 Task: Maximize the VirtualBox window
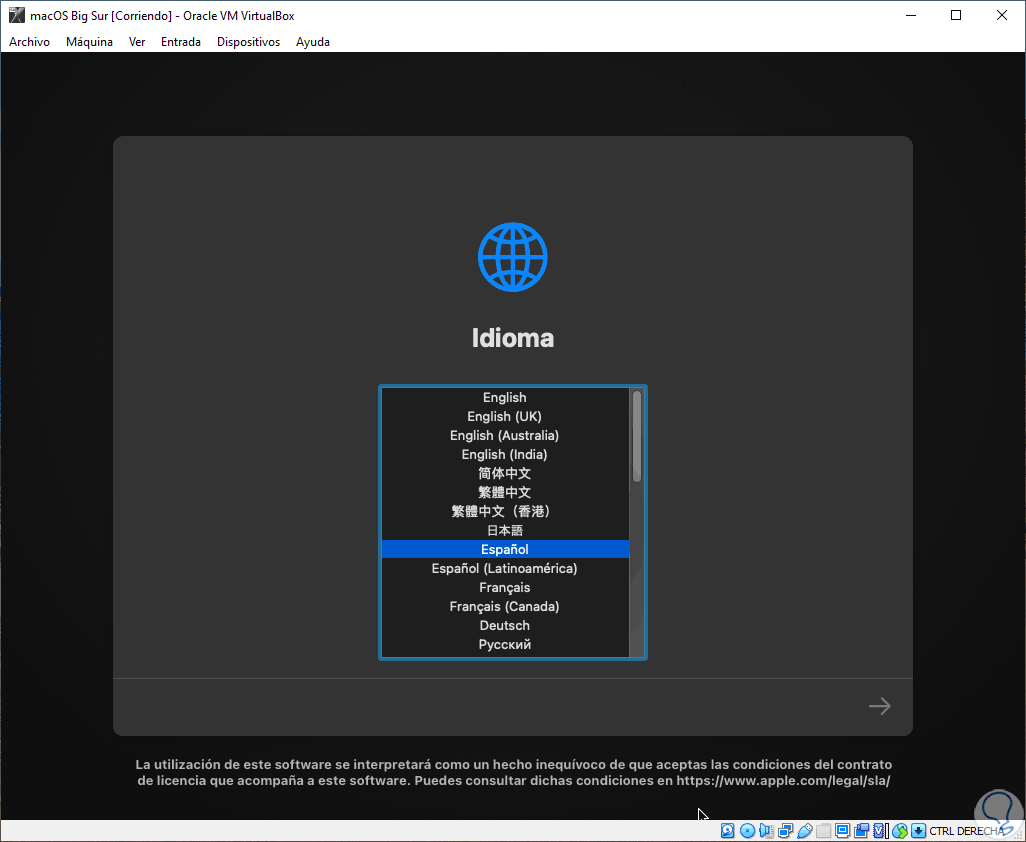[x=956, y=15]
